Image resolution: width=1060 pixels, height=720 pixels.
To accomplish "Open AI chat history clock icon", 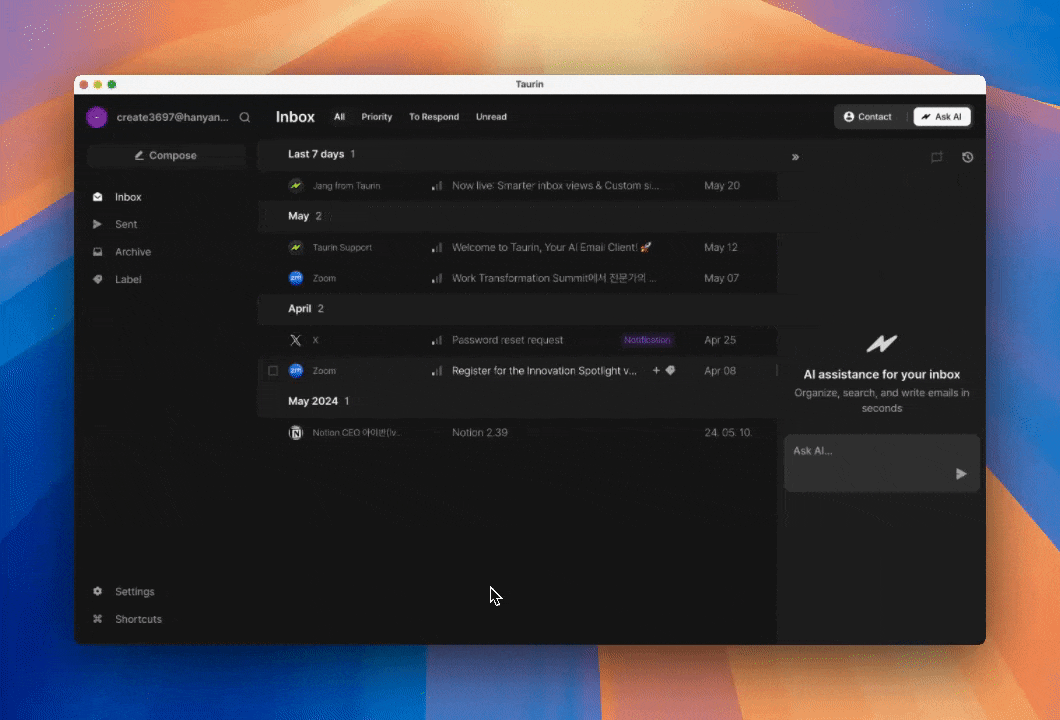I will [967, 157].
